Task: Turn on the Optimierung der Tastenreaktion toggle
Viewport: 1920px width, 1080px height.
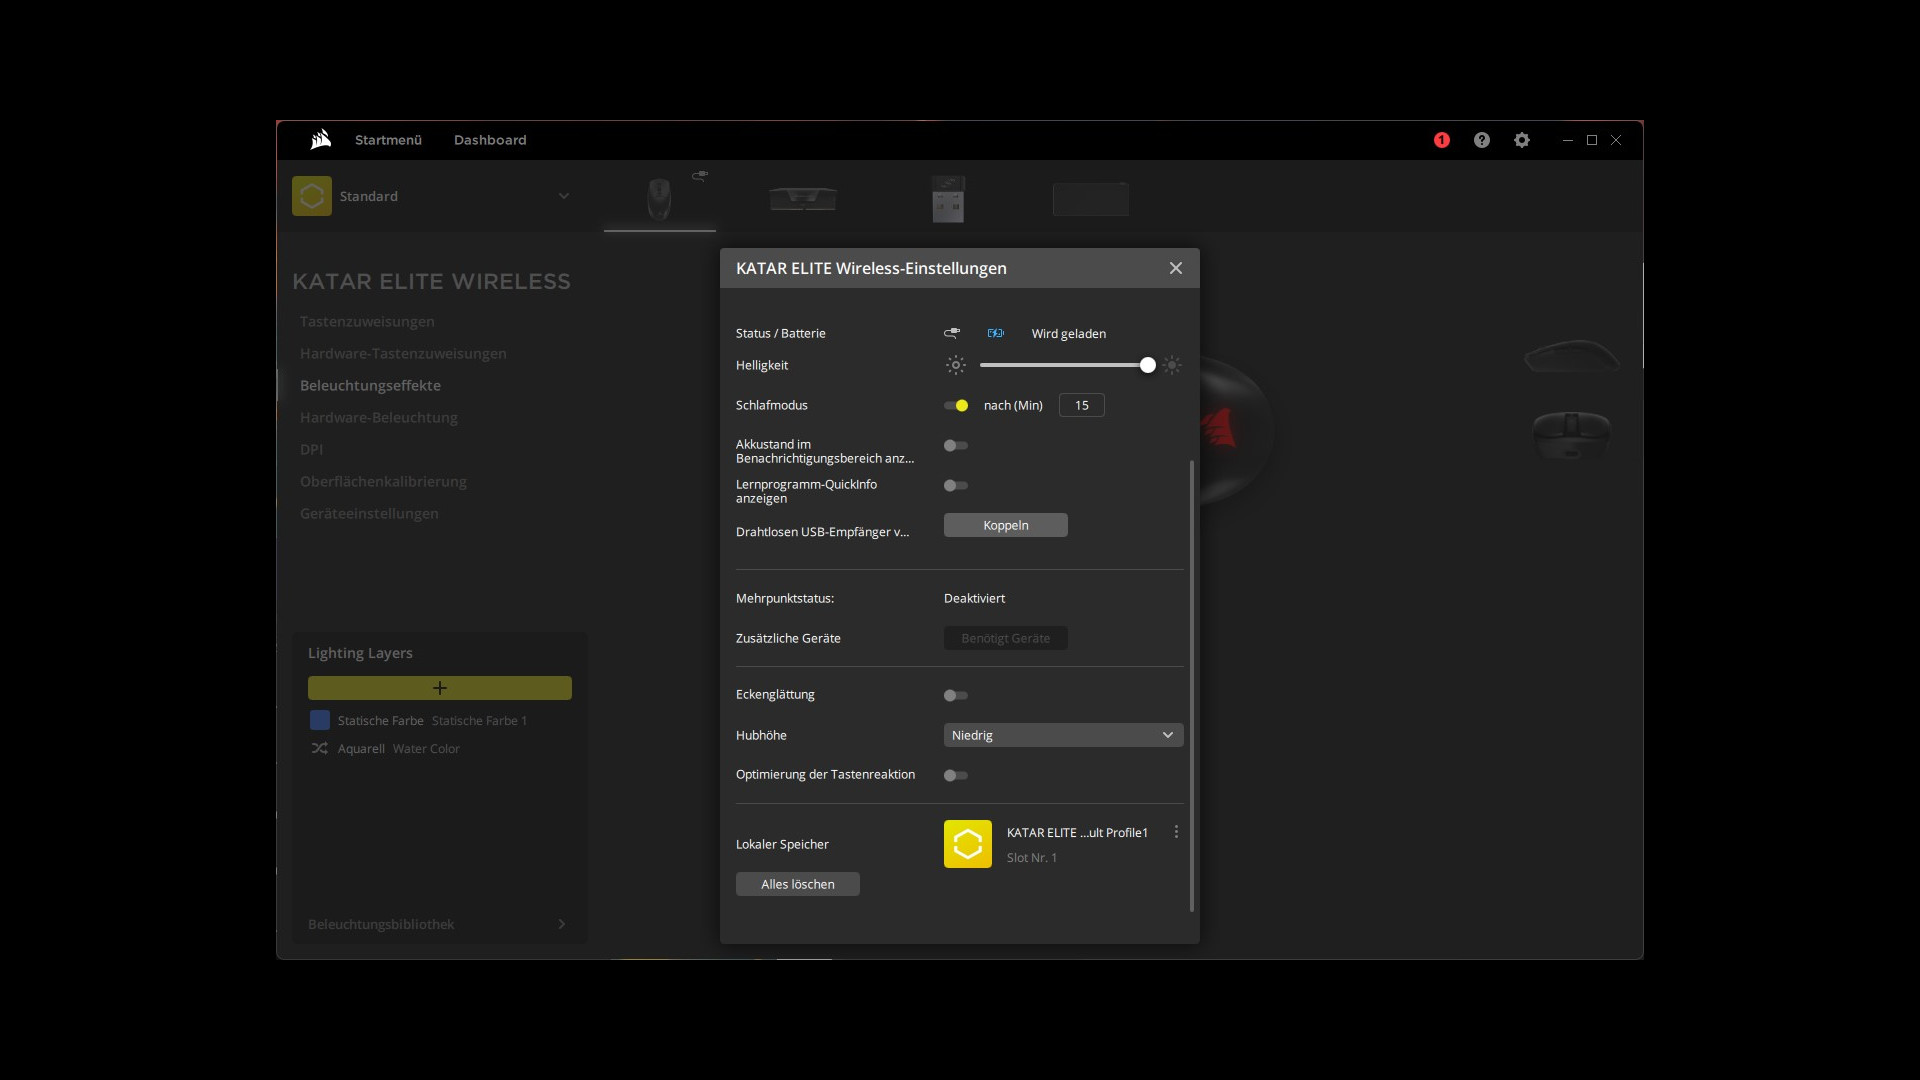Action: point(956,775)
